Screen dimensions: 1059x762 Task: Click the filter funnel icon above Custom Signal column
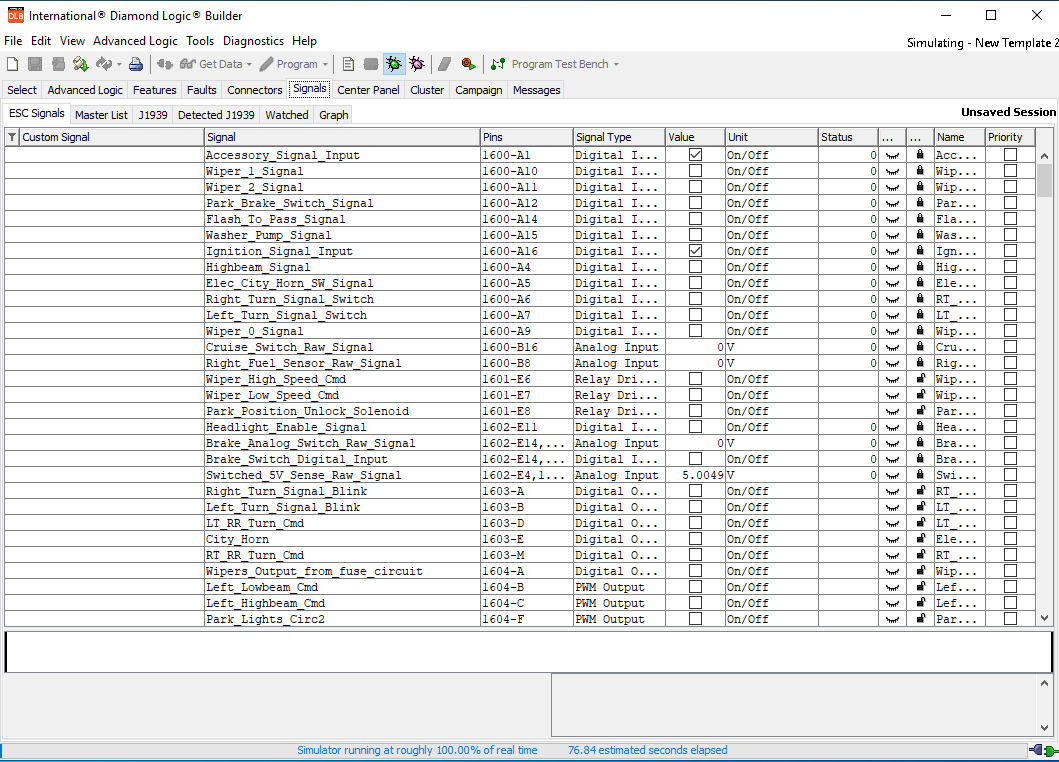10,137
